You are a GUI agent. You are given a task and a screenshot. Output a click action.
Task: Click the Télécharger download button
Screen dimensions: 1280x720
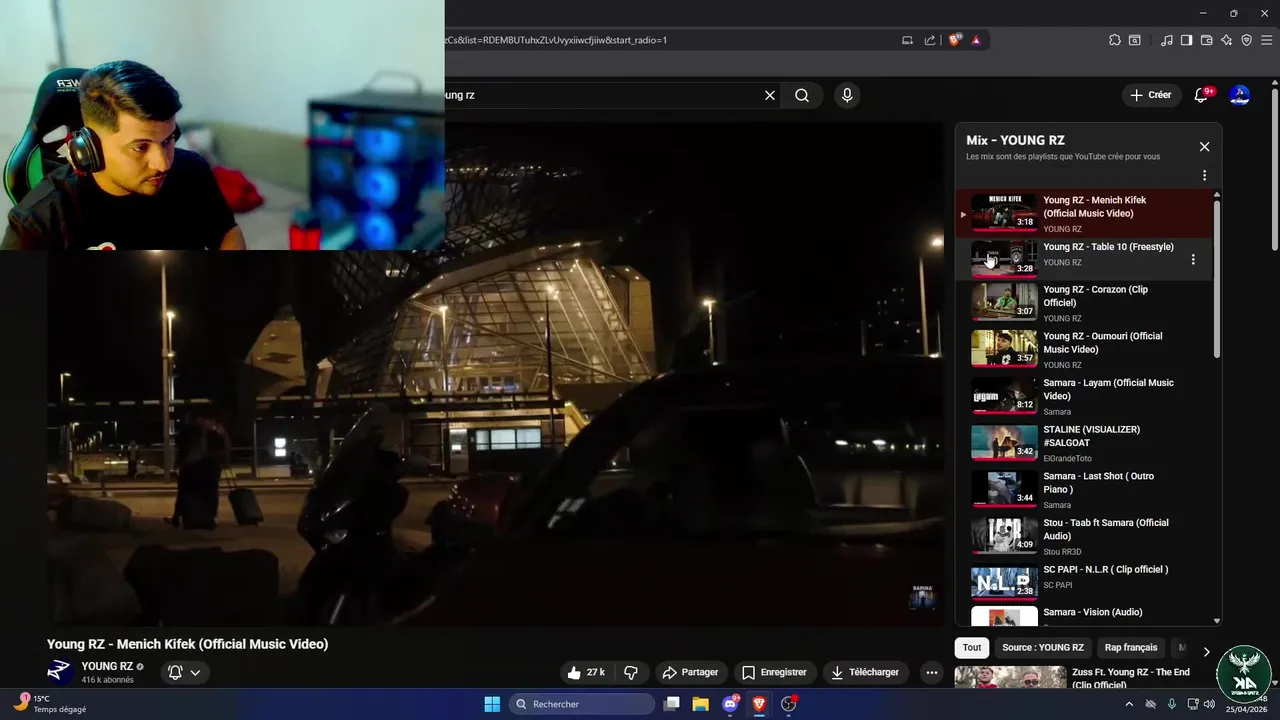[x=865, y=673]
